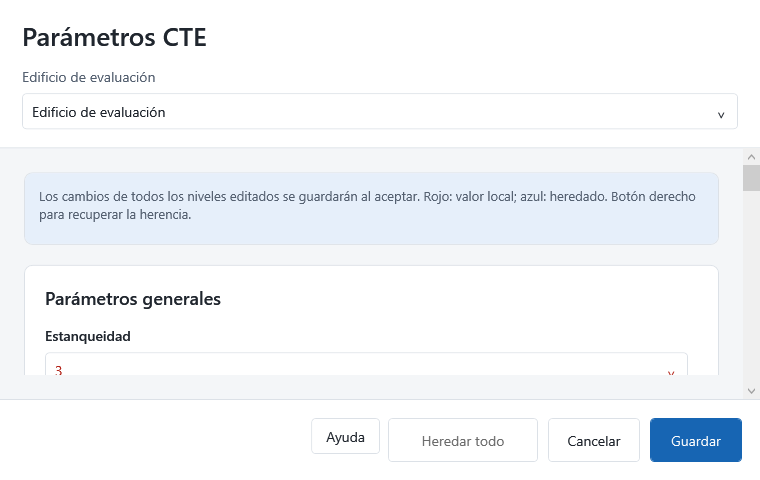This screenshot has width=760, height=480.
Task: Open the Estanqueidad dropdown showing 3
Action: click(366, 365)
